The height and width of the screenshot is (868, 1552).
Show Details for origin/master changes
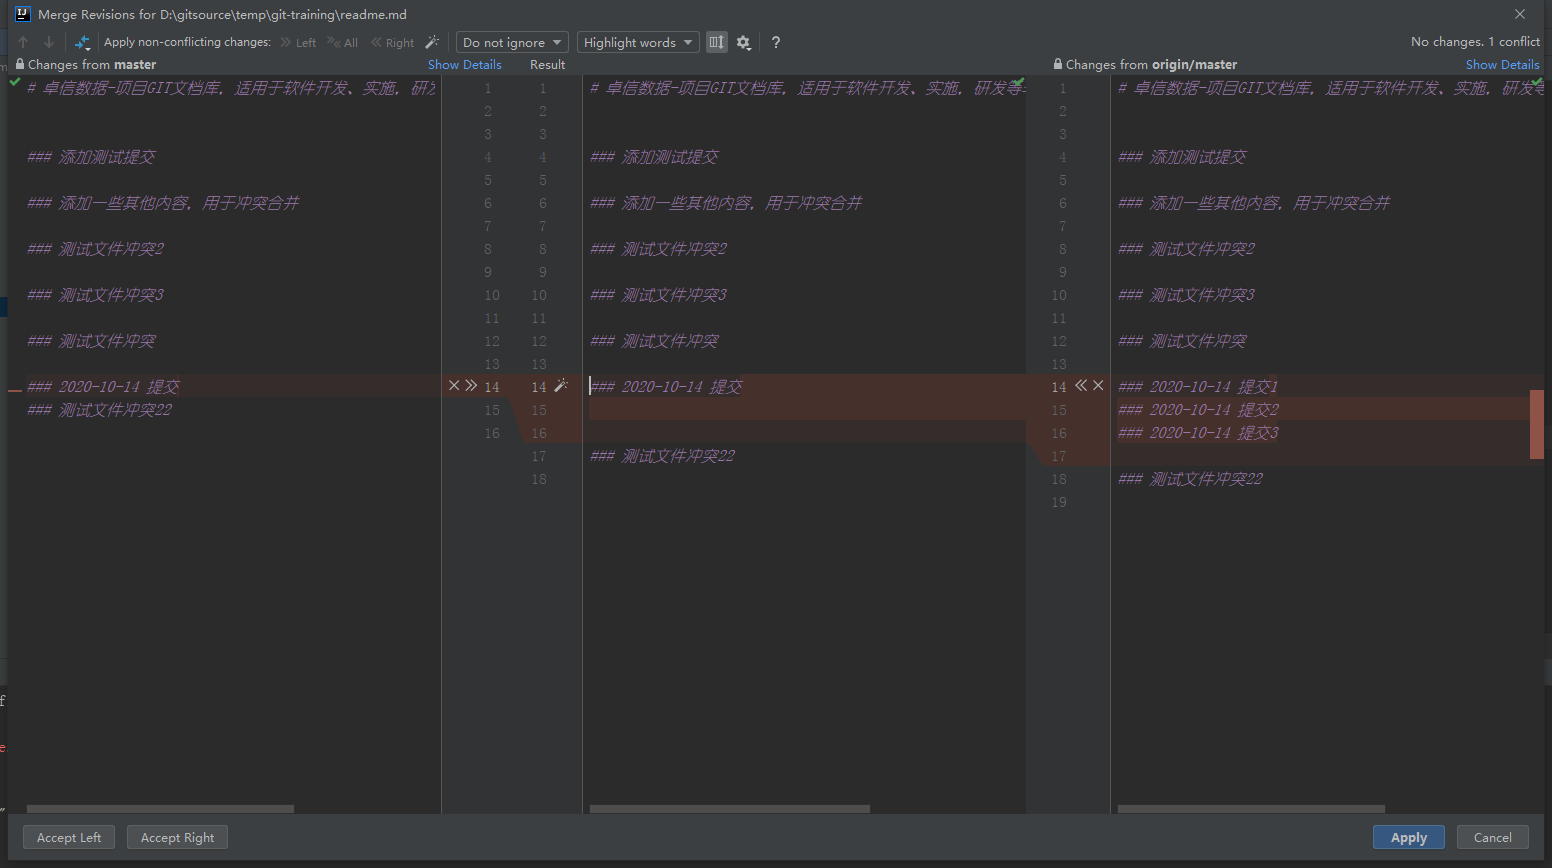pos(1503,64)
